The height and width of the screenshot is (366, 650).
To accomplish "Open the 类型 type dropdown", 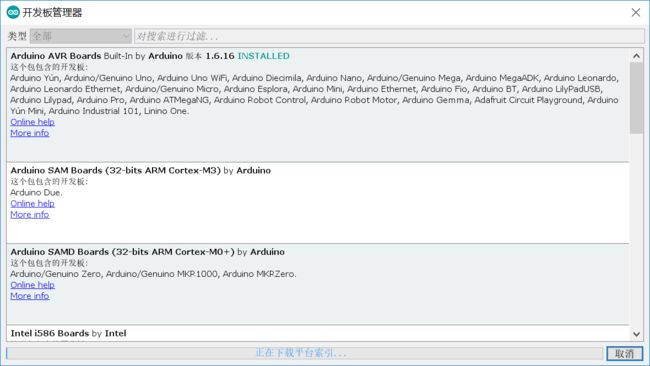I will point(80,36).
